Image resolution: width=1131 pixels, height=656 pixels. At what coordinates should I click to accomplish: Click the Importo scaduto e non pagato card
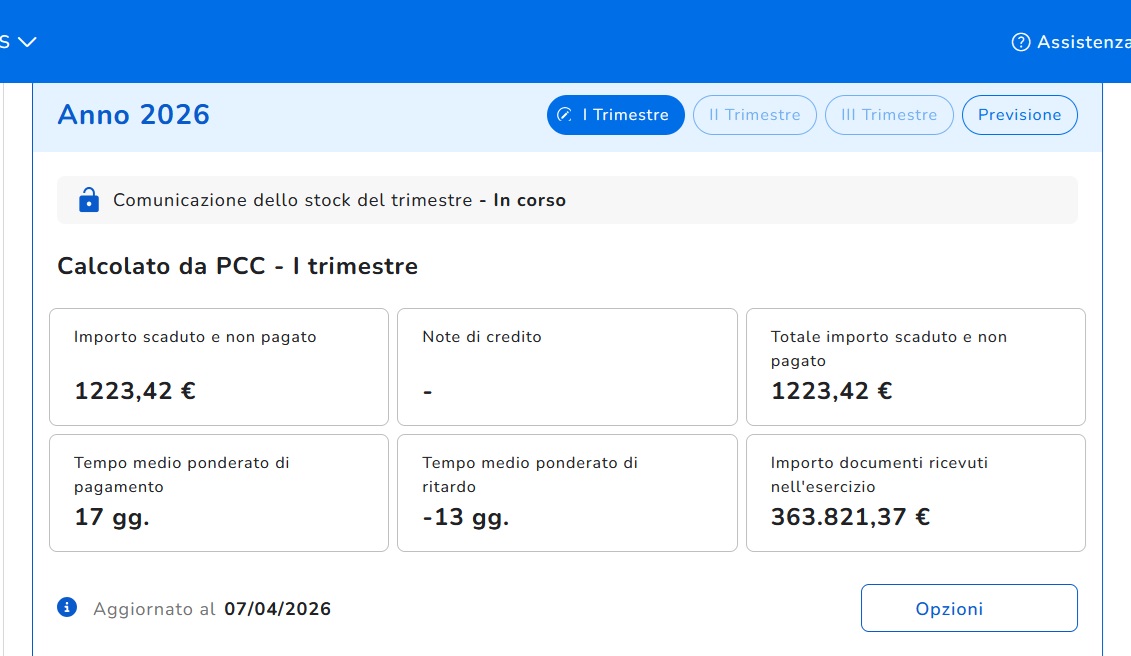pyautogui.click(x=219, y=367)
